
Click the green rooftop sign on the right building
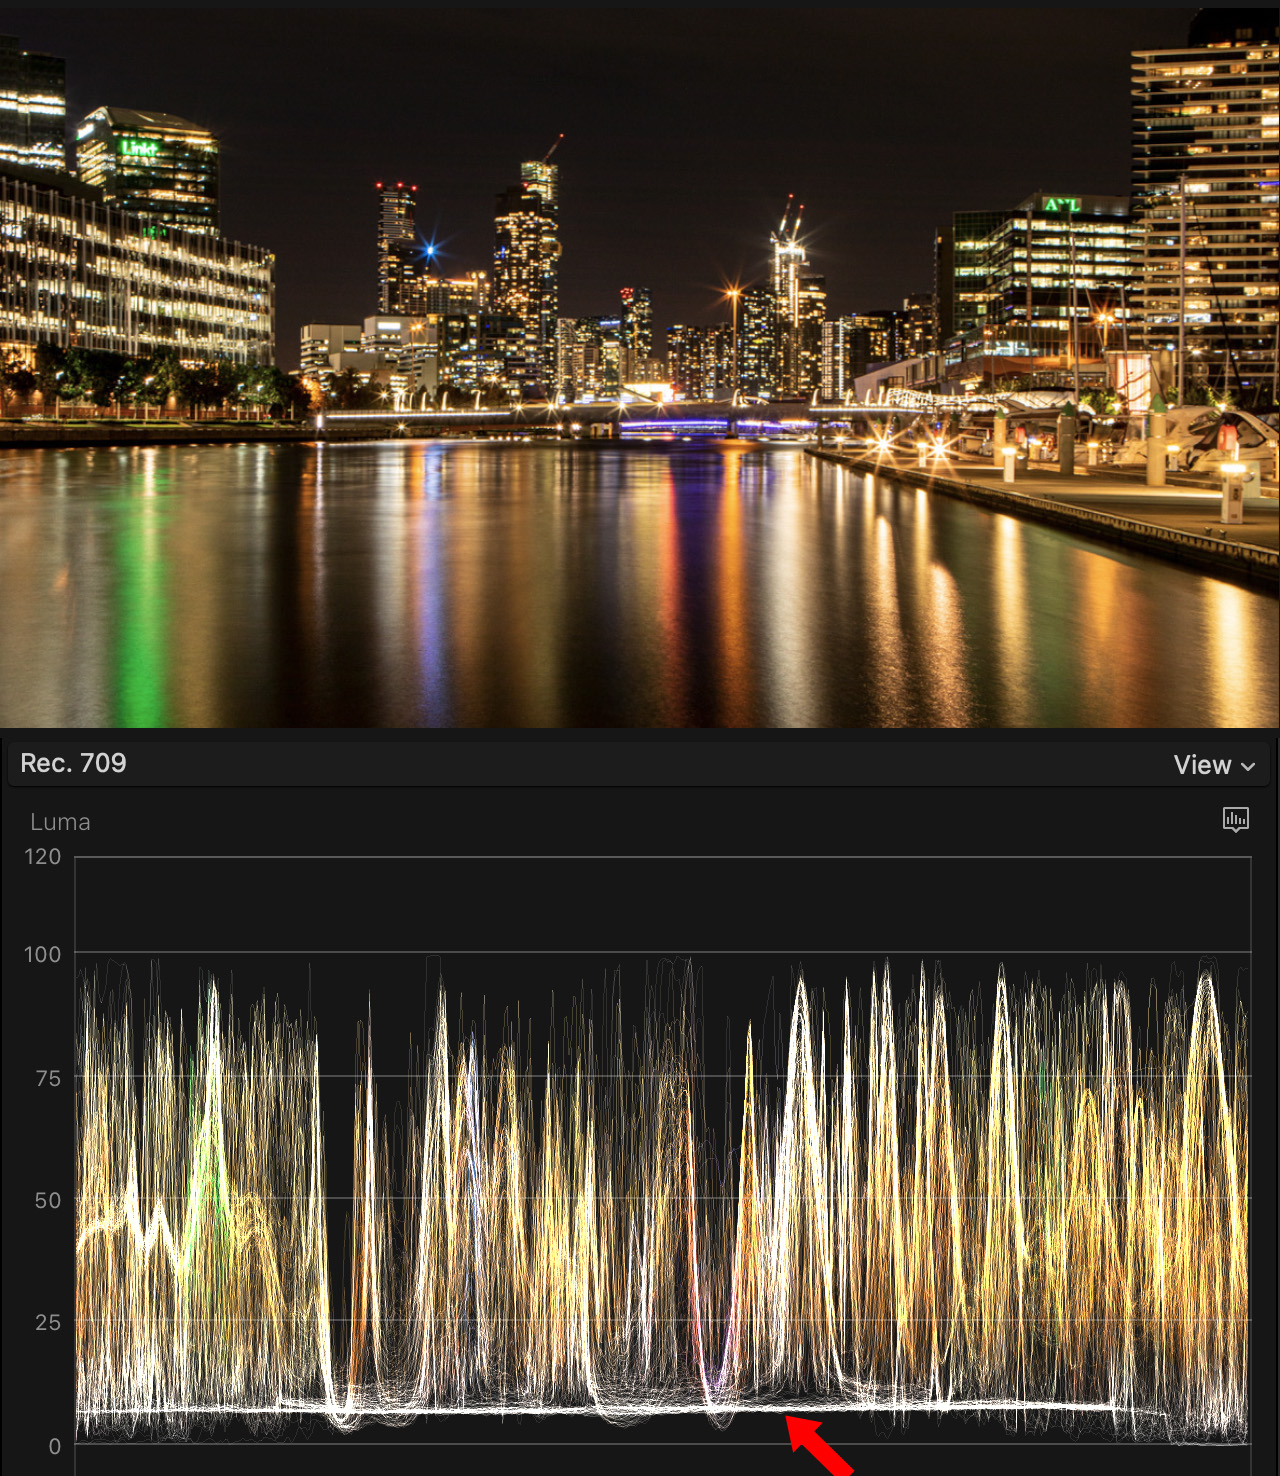point(1062,205)
